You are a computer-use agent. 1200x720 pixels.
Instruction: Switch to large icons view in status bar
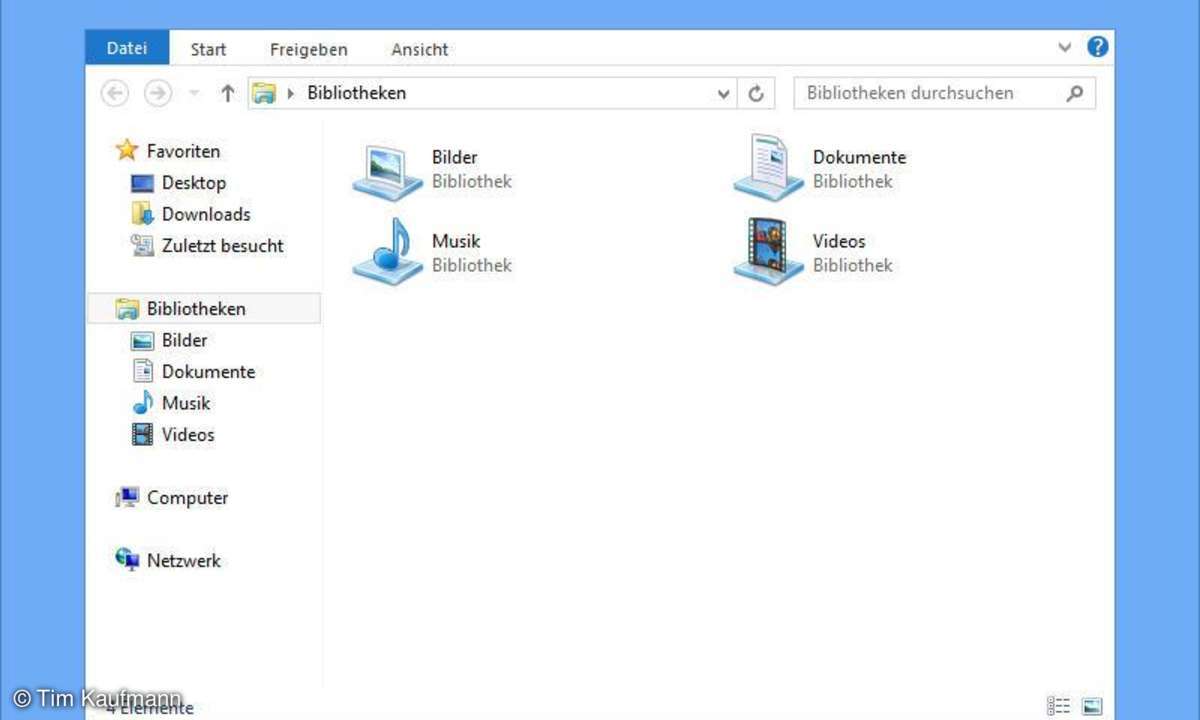pos(1091,706)
